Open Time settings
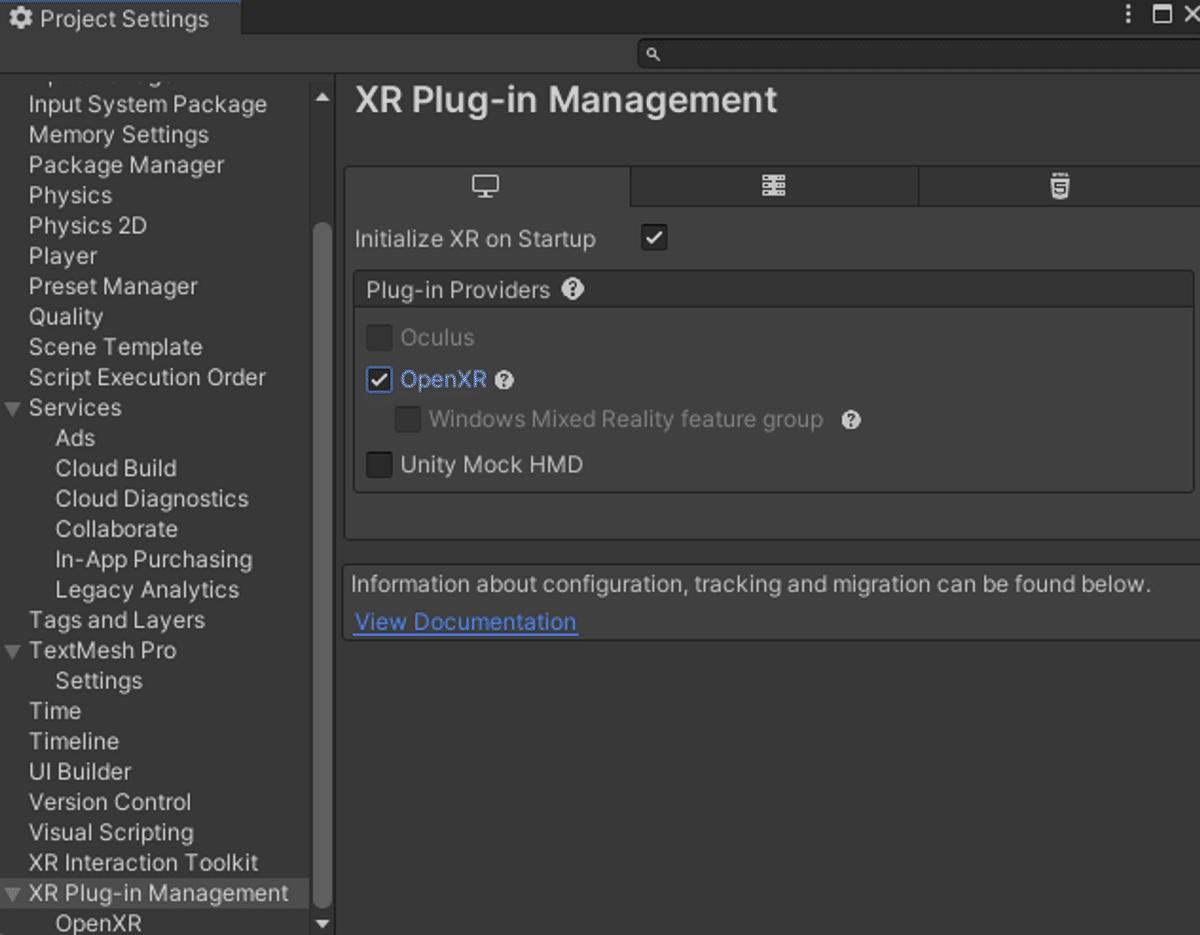Viewport: 1200px width, 935px height. tap(55, 711)
